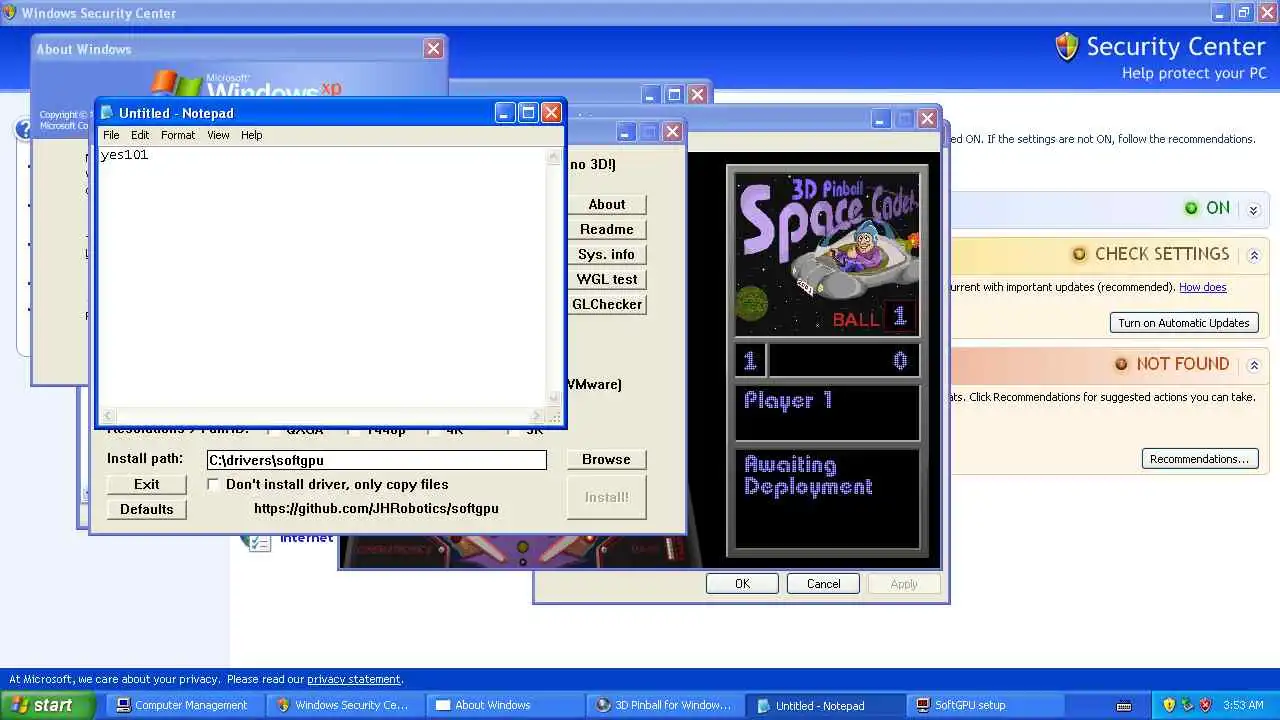Click Notepad horizontal scrollbar right arrow
Viewport: 1280px width, 720px height.
(x=538, y=416)
